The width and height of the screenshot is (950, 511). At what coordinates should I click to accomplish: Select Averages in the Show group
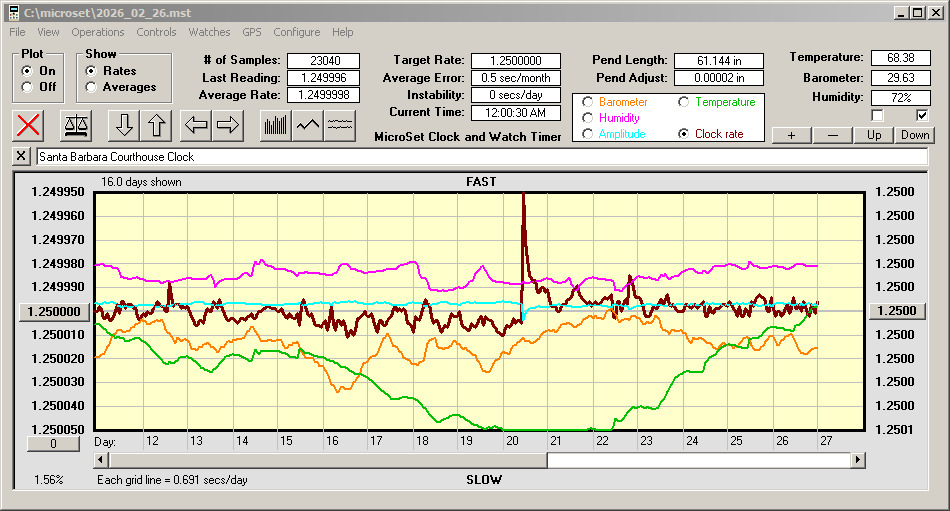point(91,87)
